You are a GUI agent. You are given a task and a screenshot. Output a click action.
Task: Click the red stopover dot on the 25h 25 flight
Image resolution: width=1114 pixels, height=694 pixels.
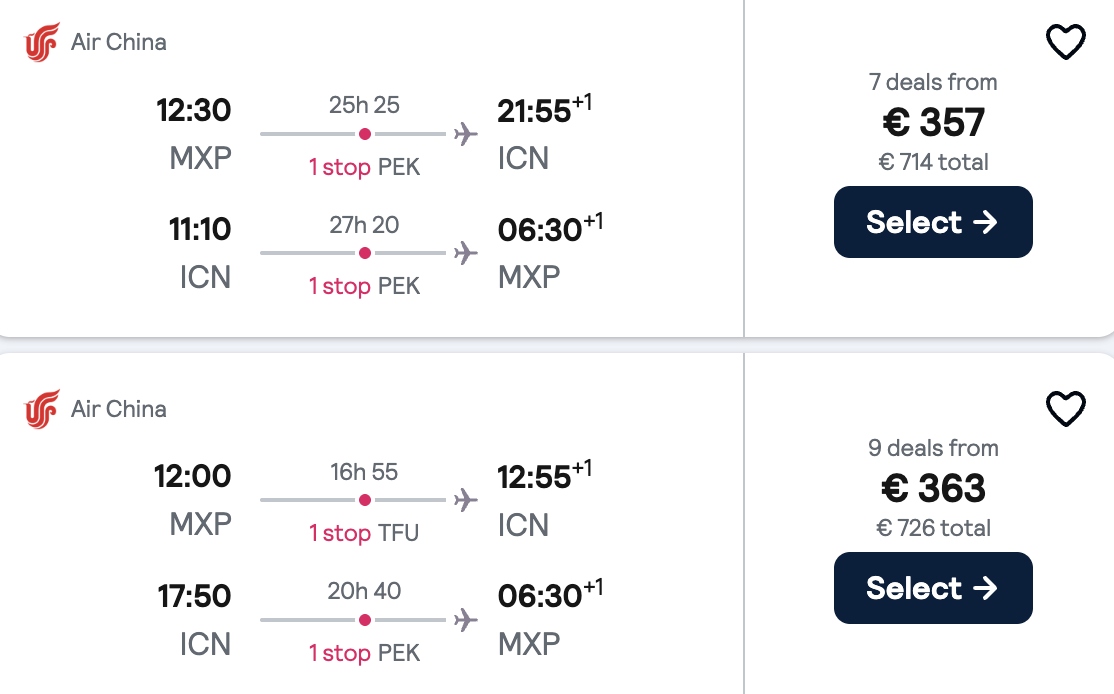365,132
